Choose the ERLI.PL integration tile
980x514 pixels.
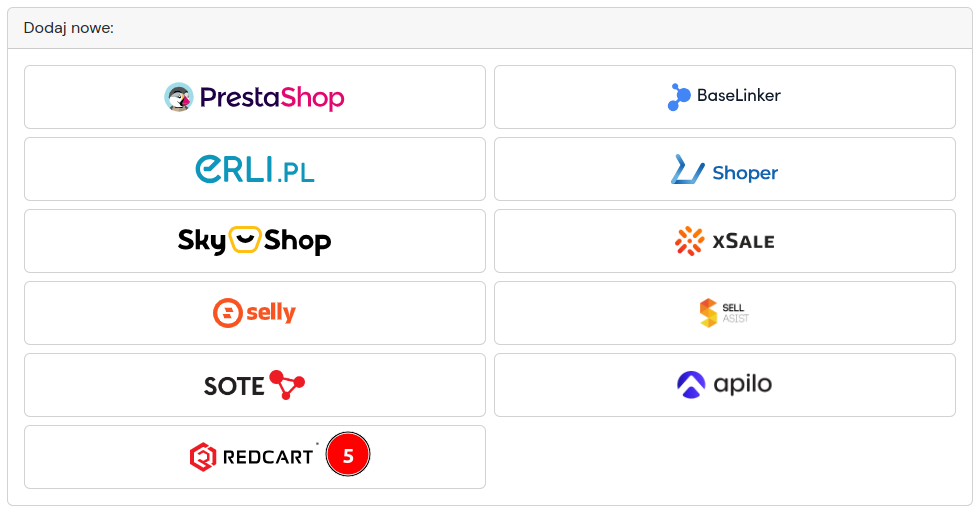(x=255, y=169)
